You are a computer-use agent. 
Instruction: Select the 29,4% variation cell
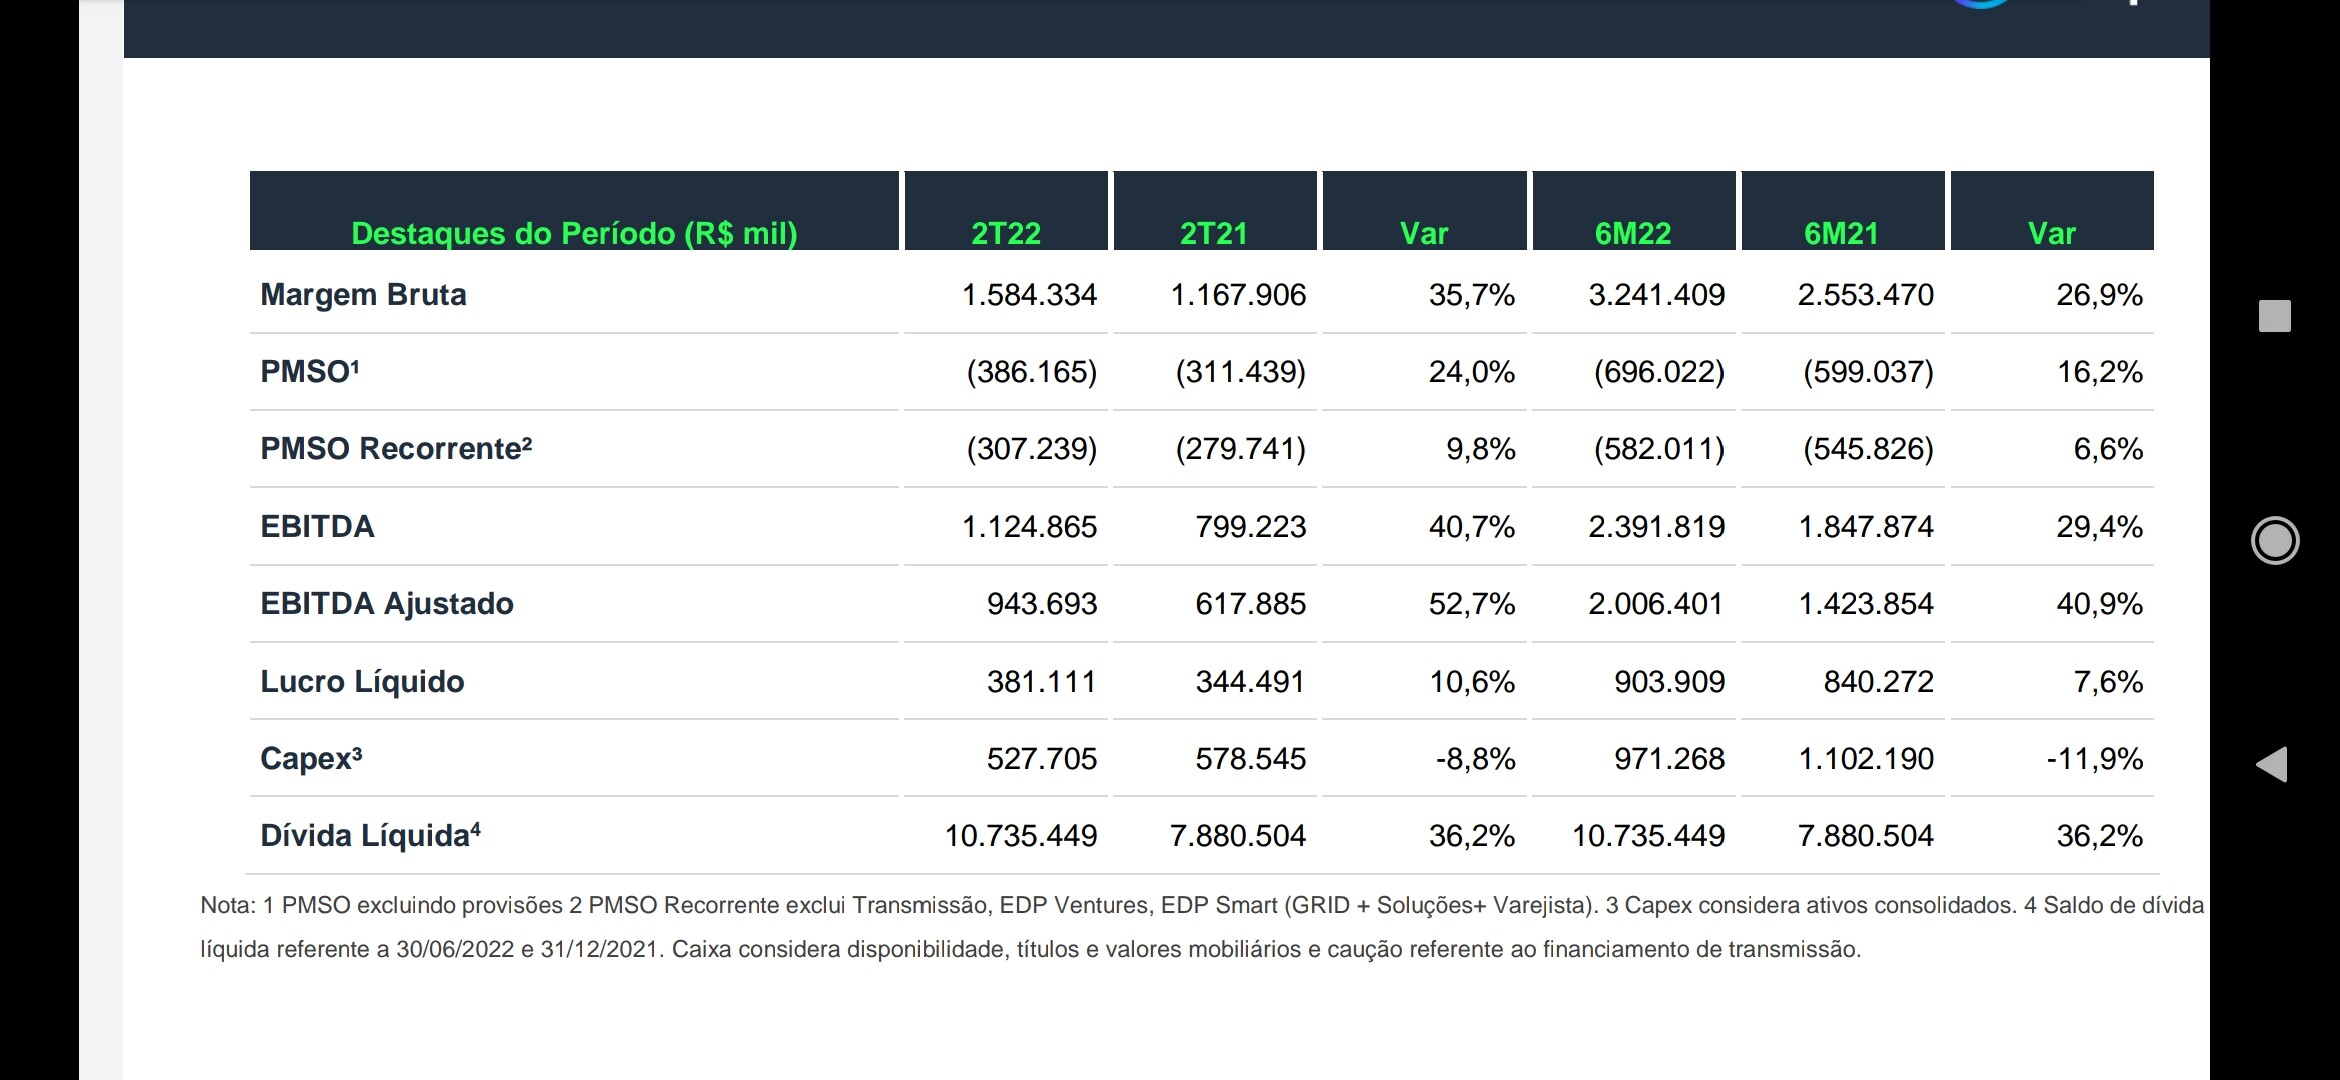(2099, 527)
